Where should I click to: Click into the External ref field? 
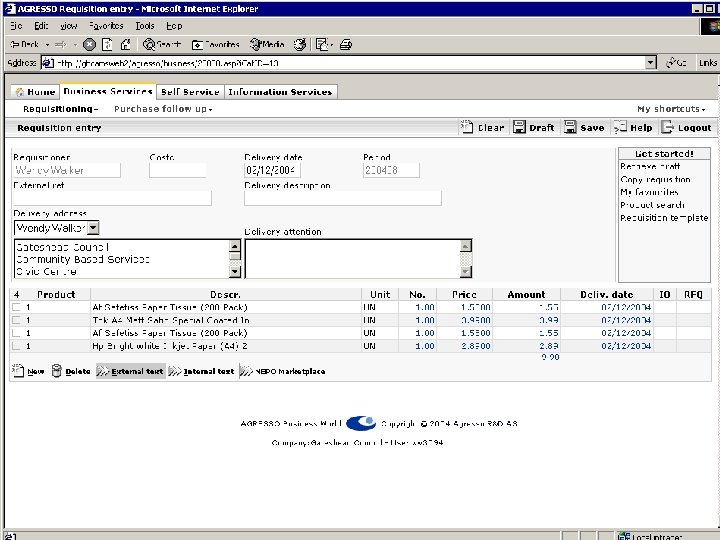112,198
